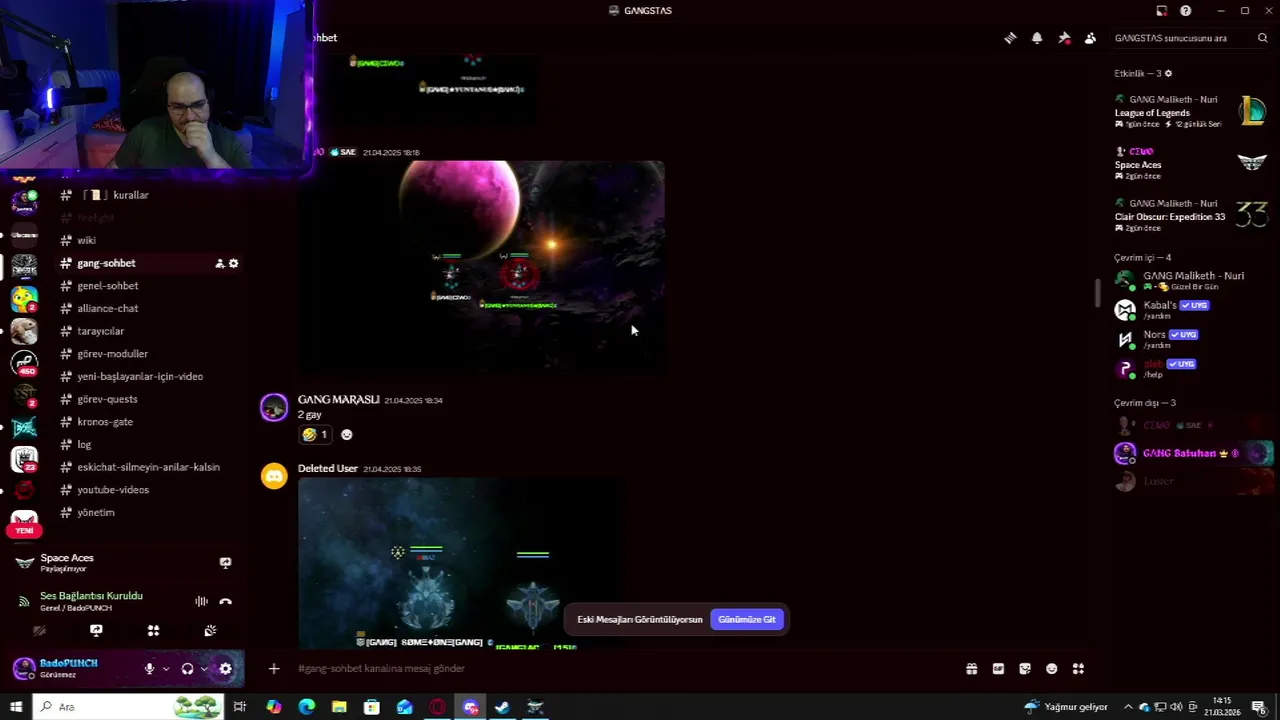Open the soundboard icon in voice panel
Screen dimensions: 1280x720
[x=210, y=631]
